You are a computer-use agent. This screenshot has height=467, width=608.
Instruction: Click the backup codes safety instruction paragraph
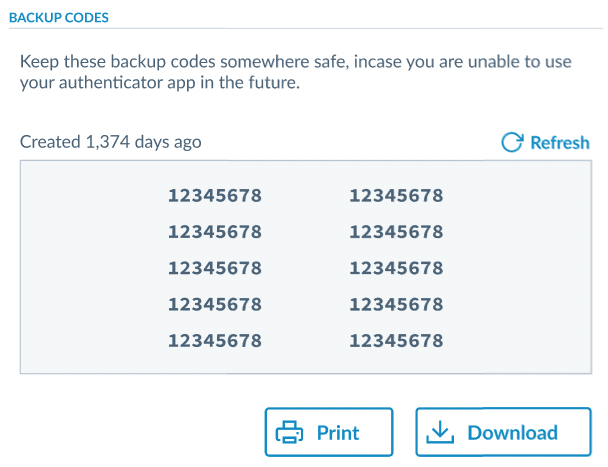pos(296,73)
